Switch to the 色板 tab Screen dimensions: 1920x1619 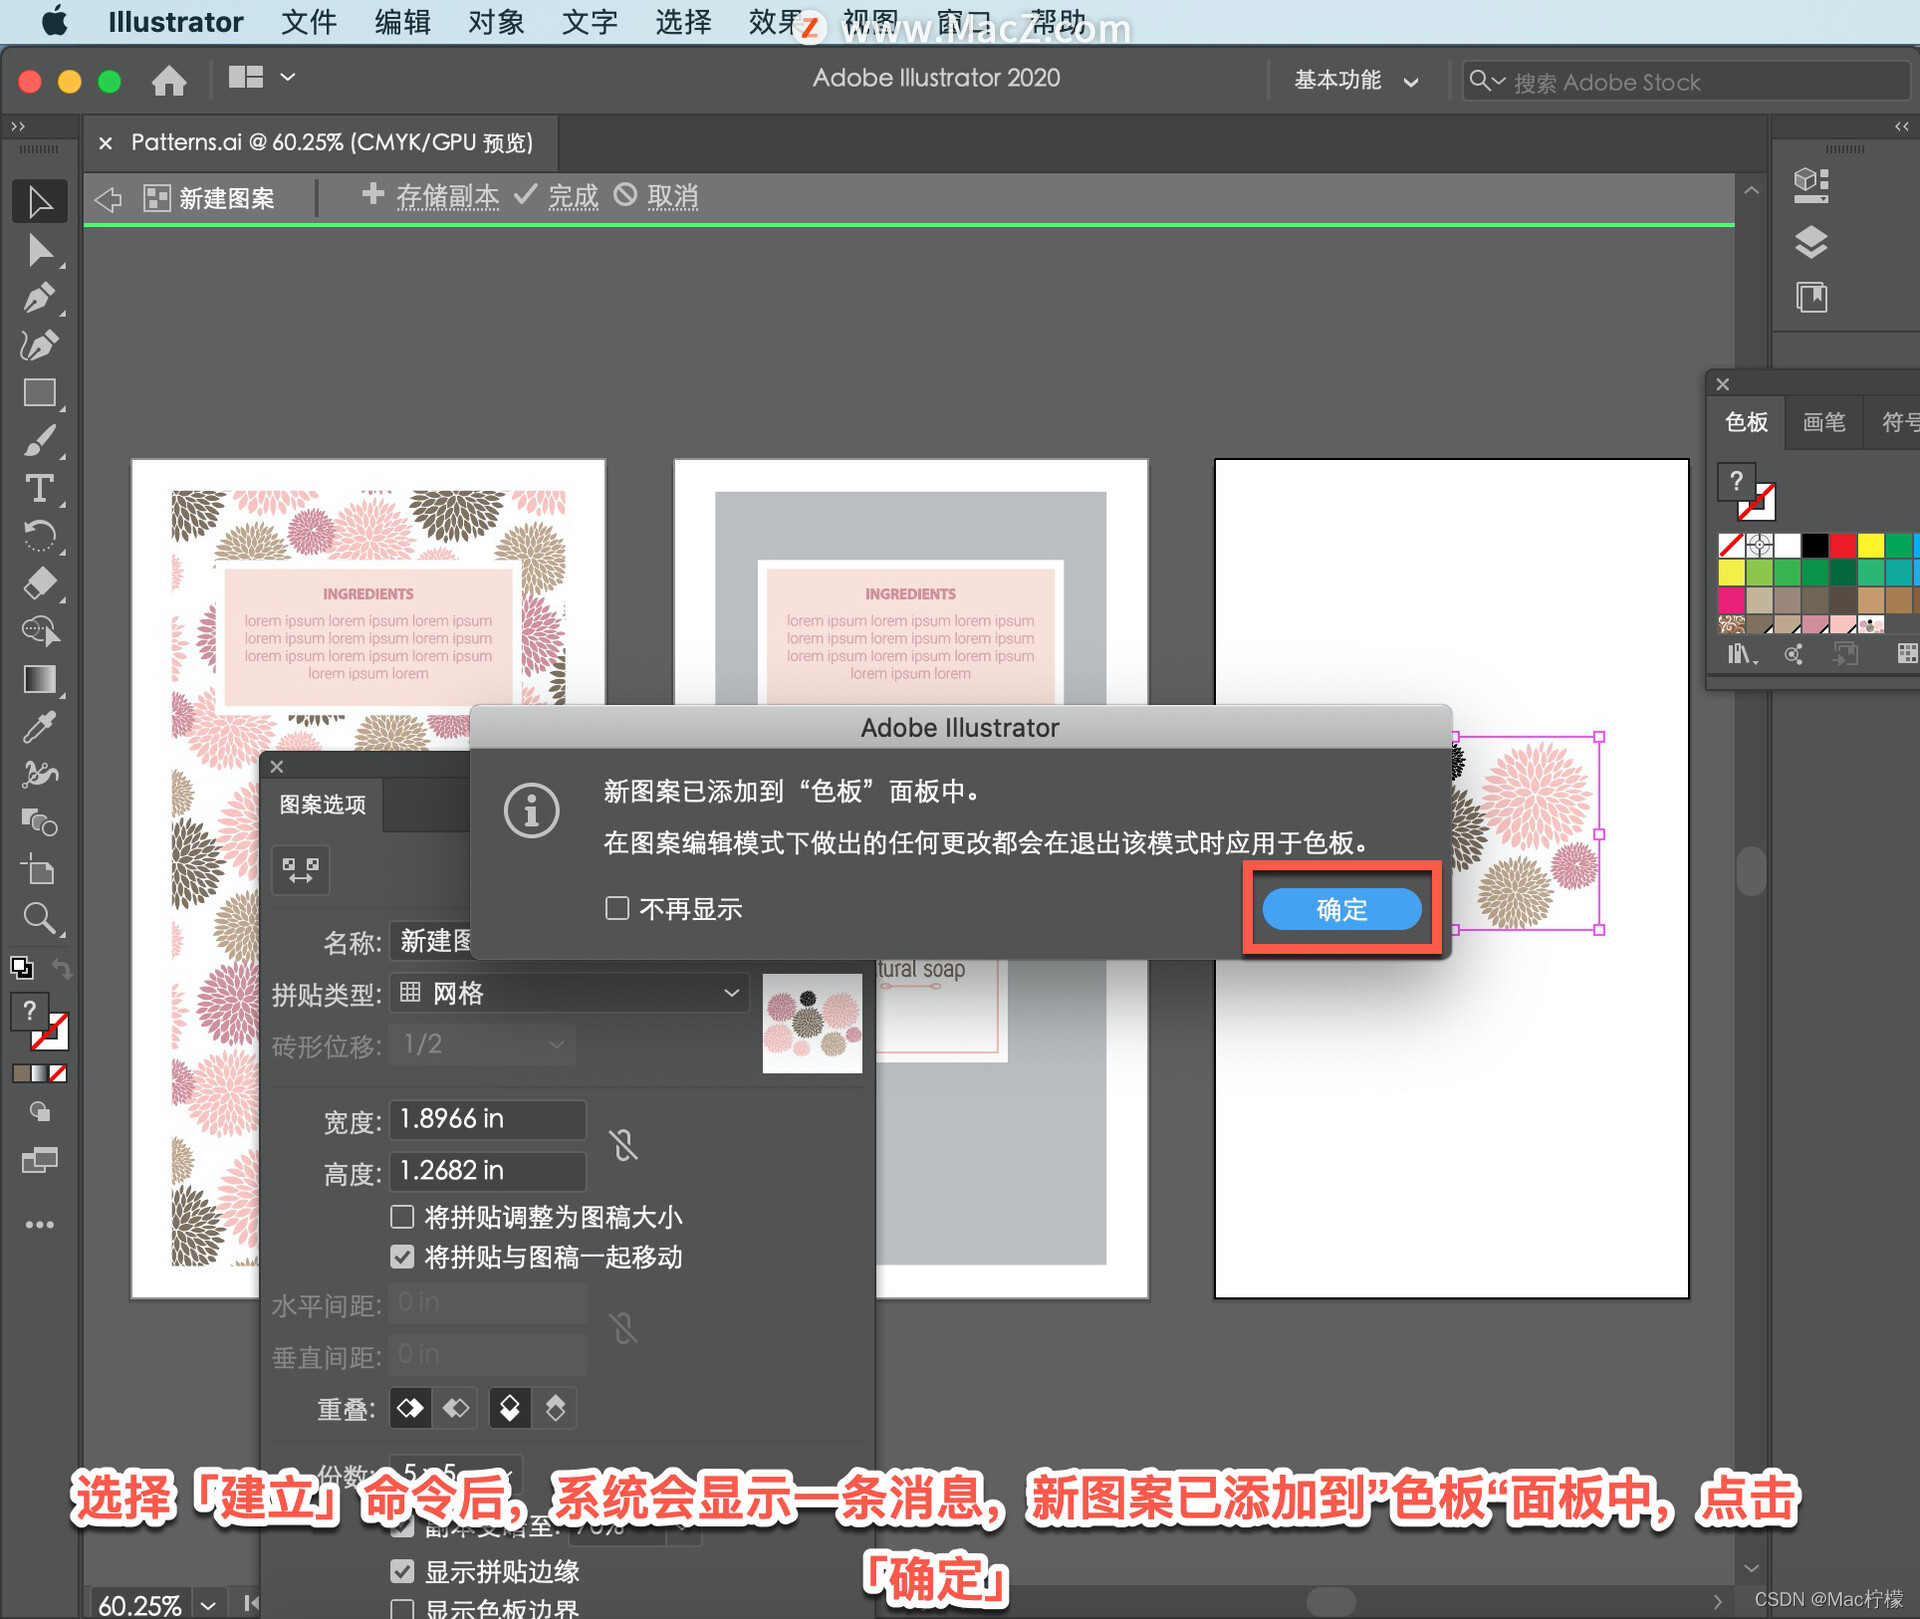click(1746, 422)
